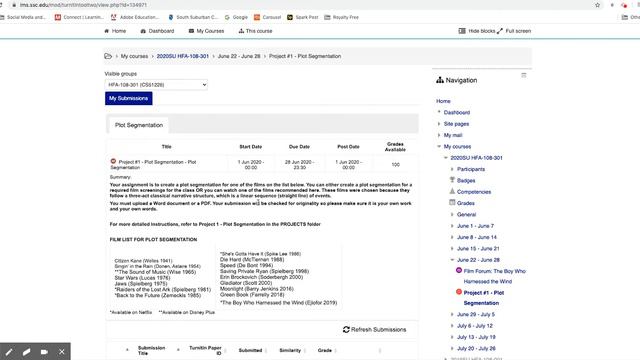Click the Home icon in top navigation
The height and width of the screenshot is (360, 640).
(107, 31)
